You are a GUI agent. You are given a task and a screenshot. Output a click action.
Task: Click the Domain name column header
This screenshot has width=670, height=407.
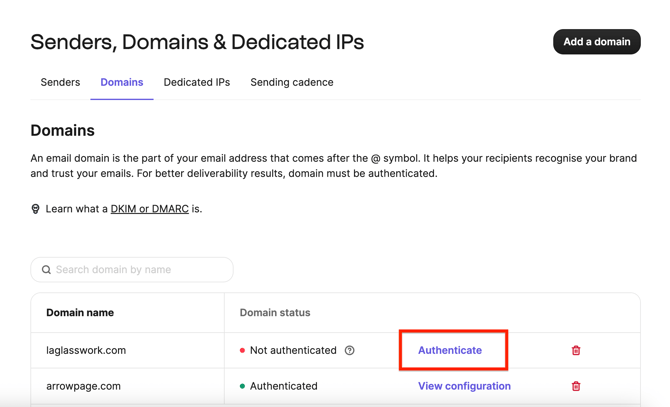[80, 313]
